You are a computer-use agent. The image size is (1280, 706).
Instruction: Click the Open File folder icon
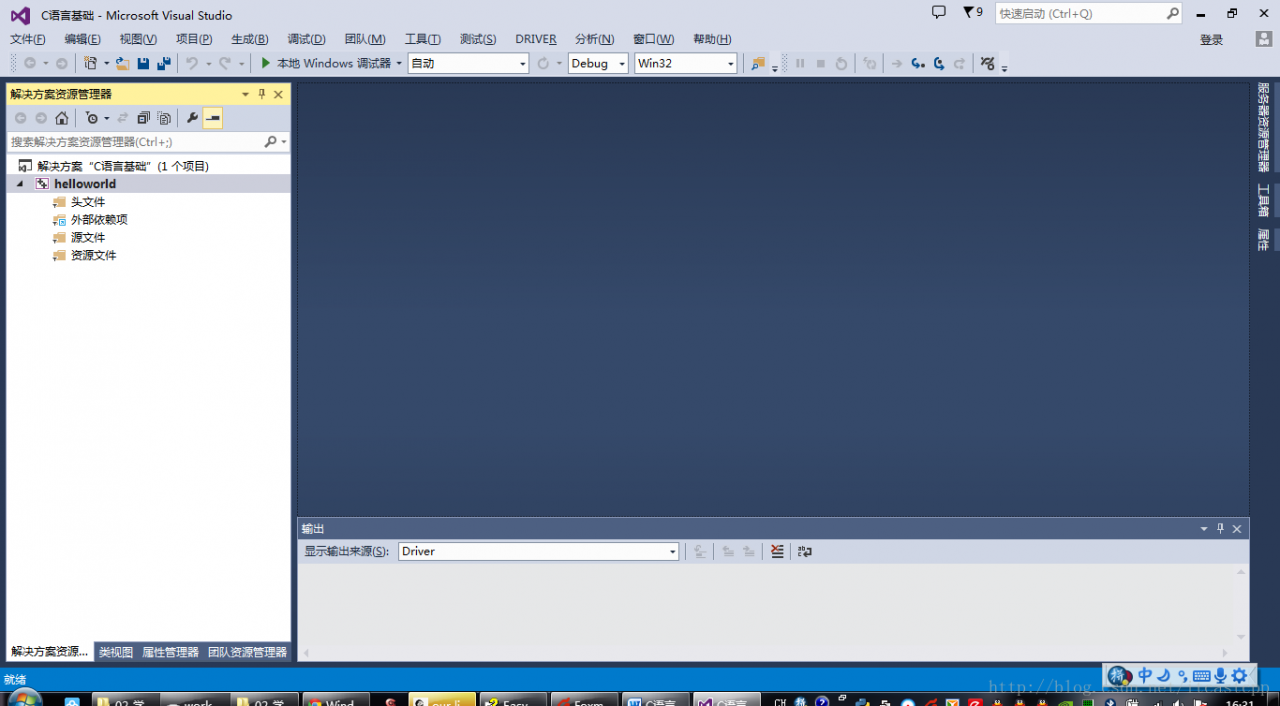tap(122, 63)
